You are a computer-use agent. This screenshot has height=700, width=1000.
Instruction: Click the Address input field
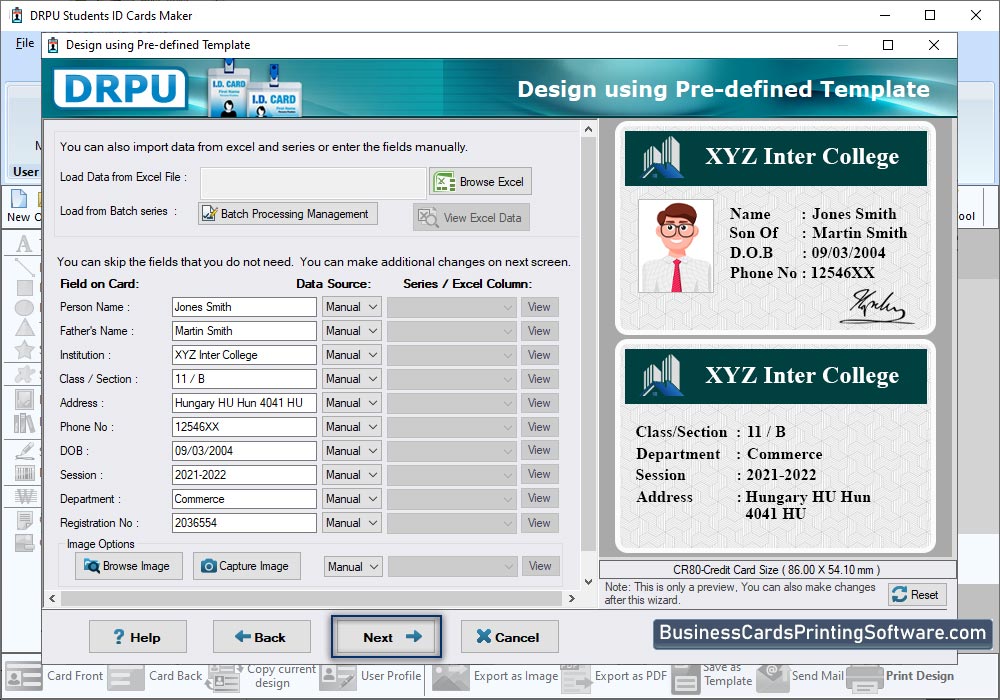(x=244, y=403)
